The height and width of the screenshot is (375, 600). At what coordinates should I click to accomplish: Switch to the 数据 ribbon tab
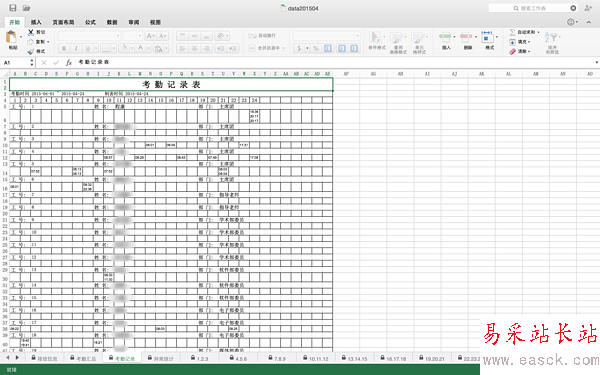click(x=112, y=22)
